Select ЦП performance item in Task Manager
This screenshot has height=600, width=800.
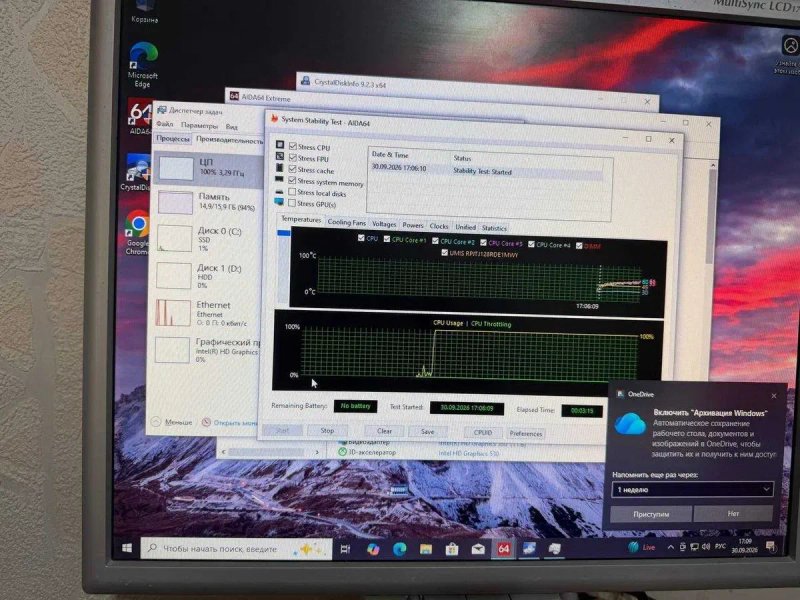point(208,168)
